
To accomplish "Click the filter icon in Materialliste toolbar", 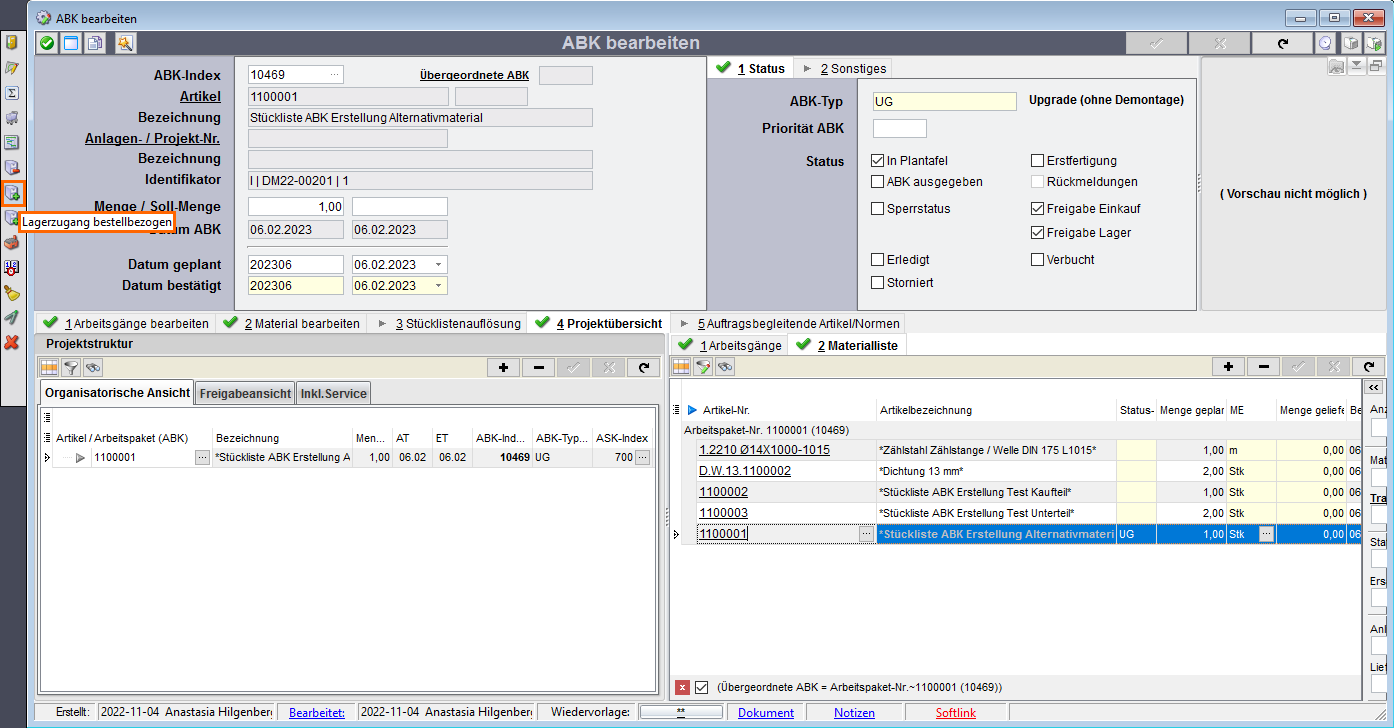I will tap(703, 367).
